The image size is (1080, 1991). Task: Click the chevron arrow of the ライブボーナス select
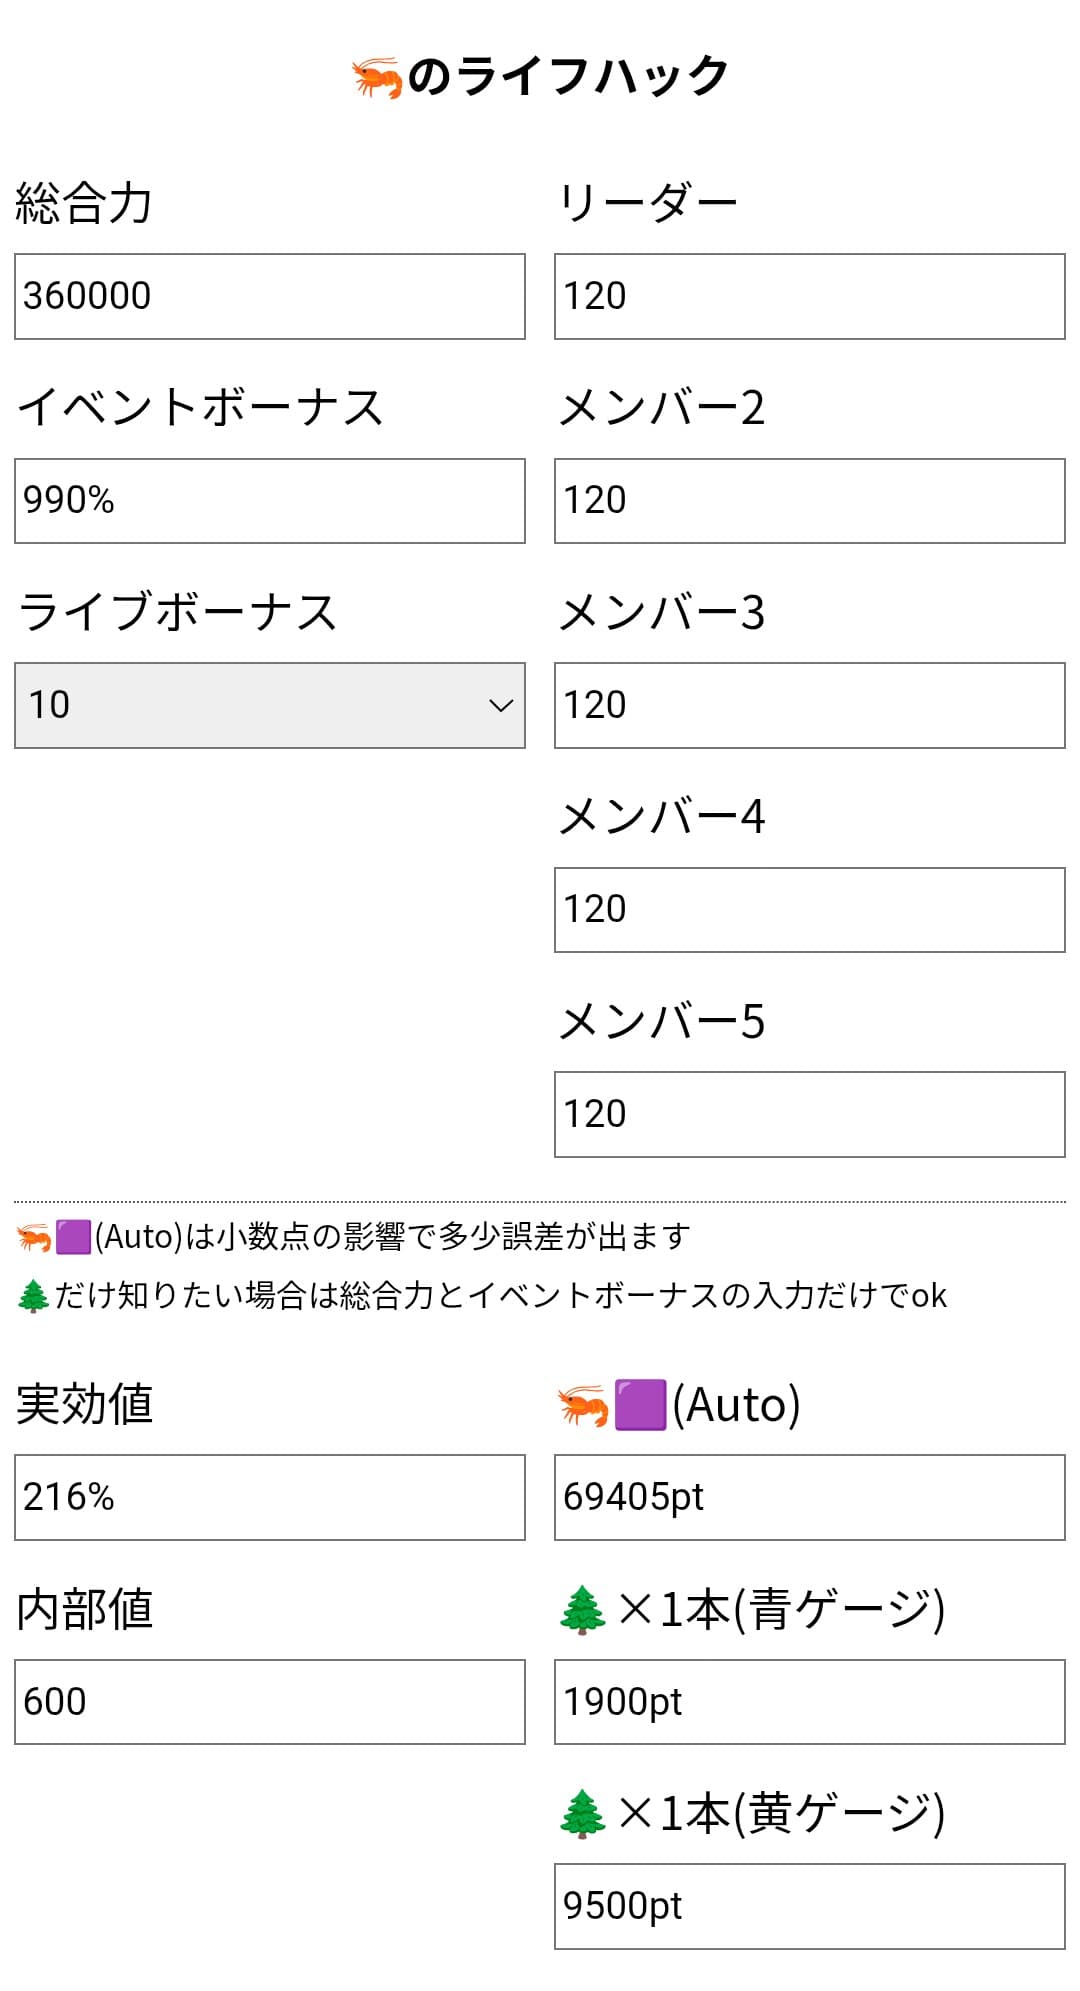[x=501, y=706]
